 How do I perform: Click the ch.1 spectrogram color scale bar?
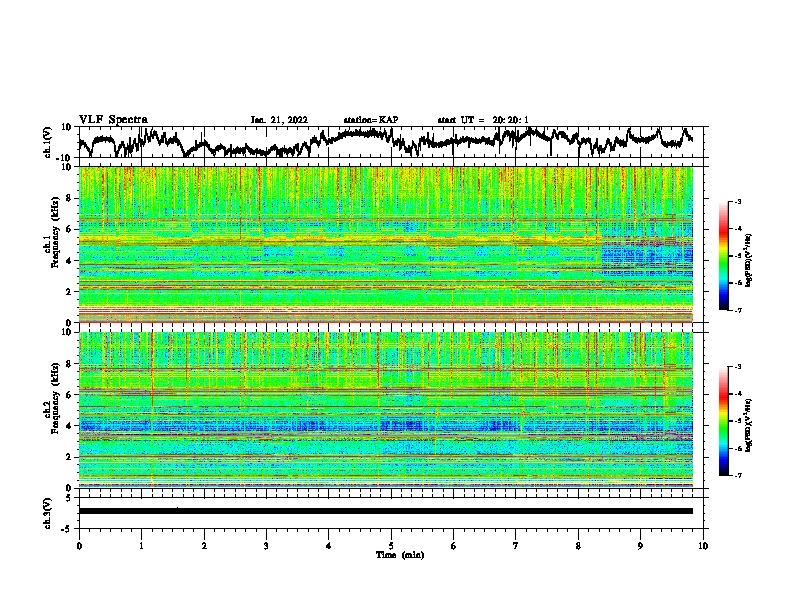724,256
